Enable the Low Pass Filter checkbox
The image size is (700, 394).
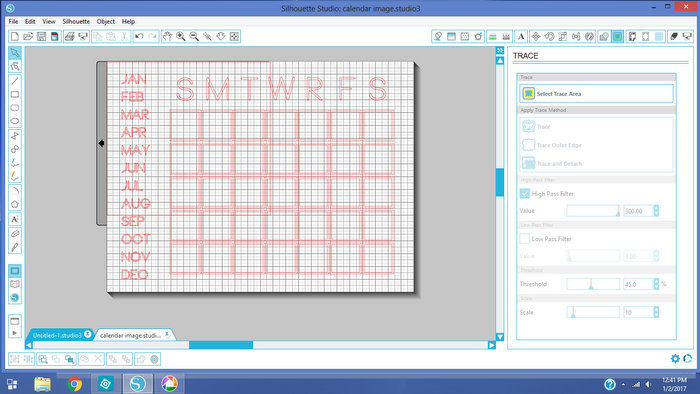click(x=525, y=239)
